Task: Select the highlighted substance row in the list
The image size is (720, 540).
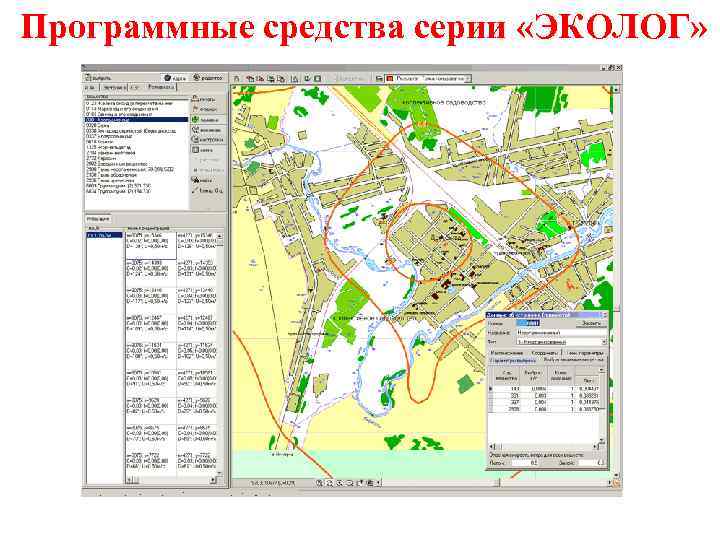Action: [137, 120]
